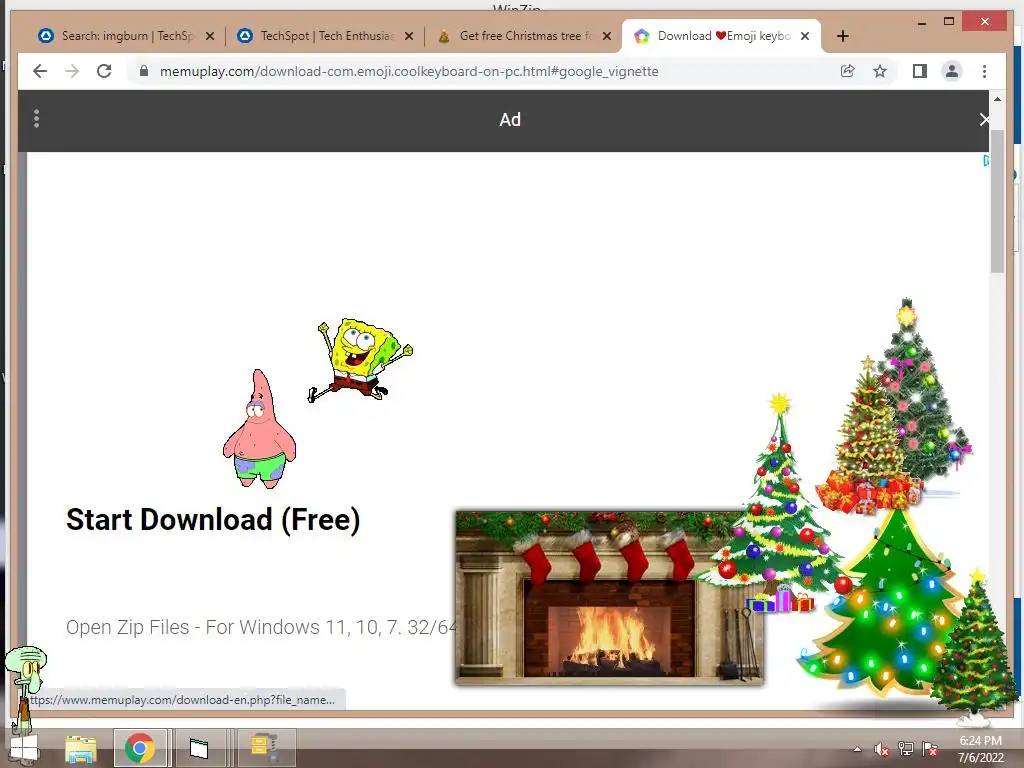This screenshot has height=768, width=1024.
Task: Close the Search: imgburn tab
Action: [210, 37]
